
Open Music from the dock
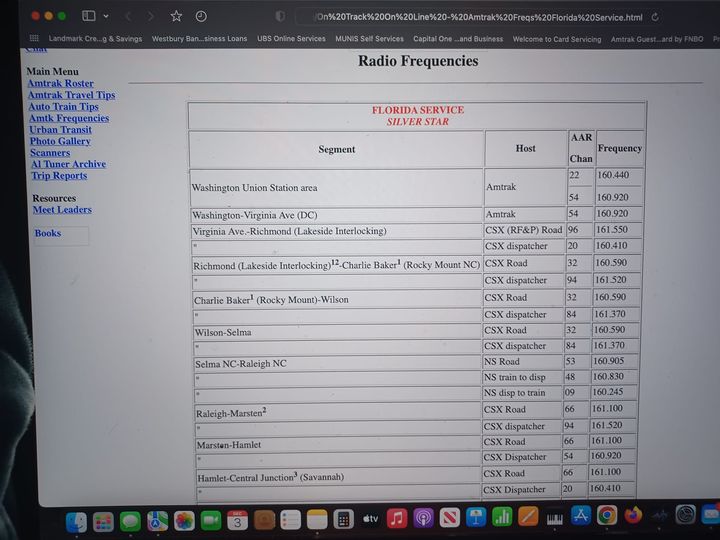point(397,519)
